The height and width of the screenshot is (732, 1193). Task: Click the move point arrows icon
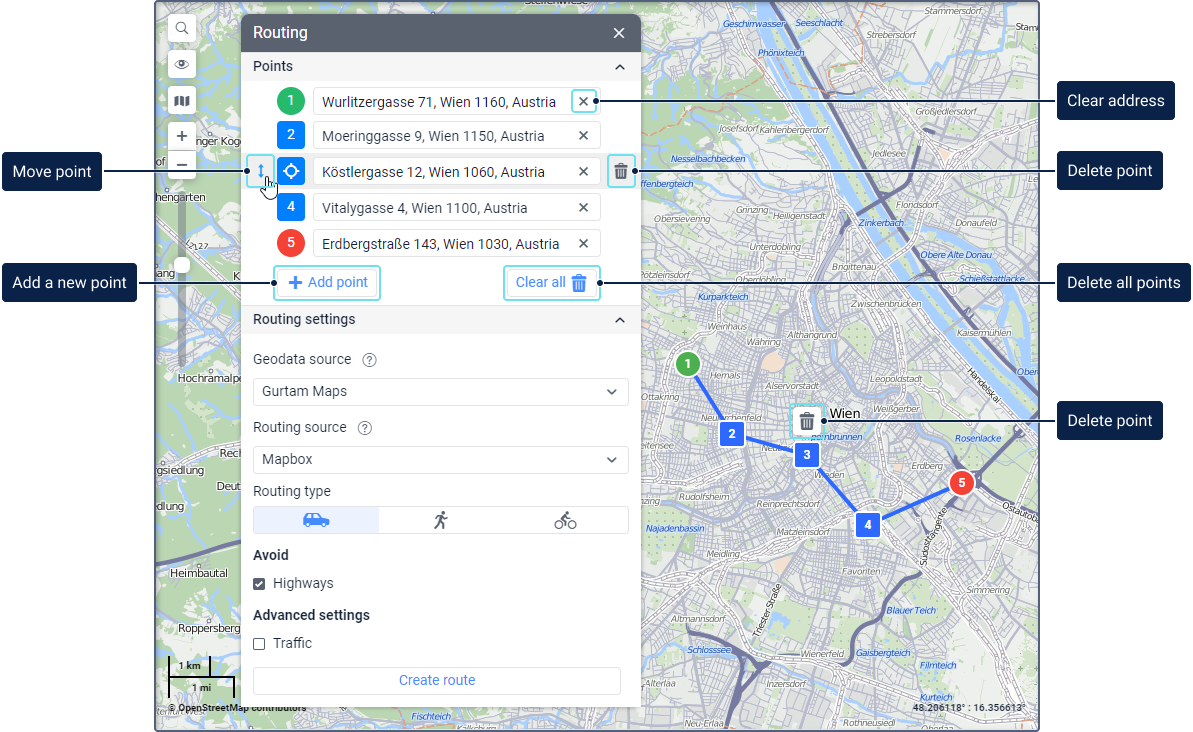260,171
